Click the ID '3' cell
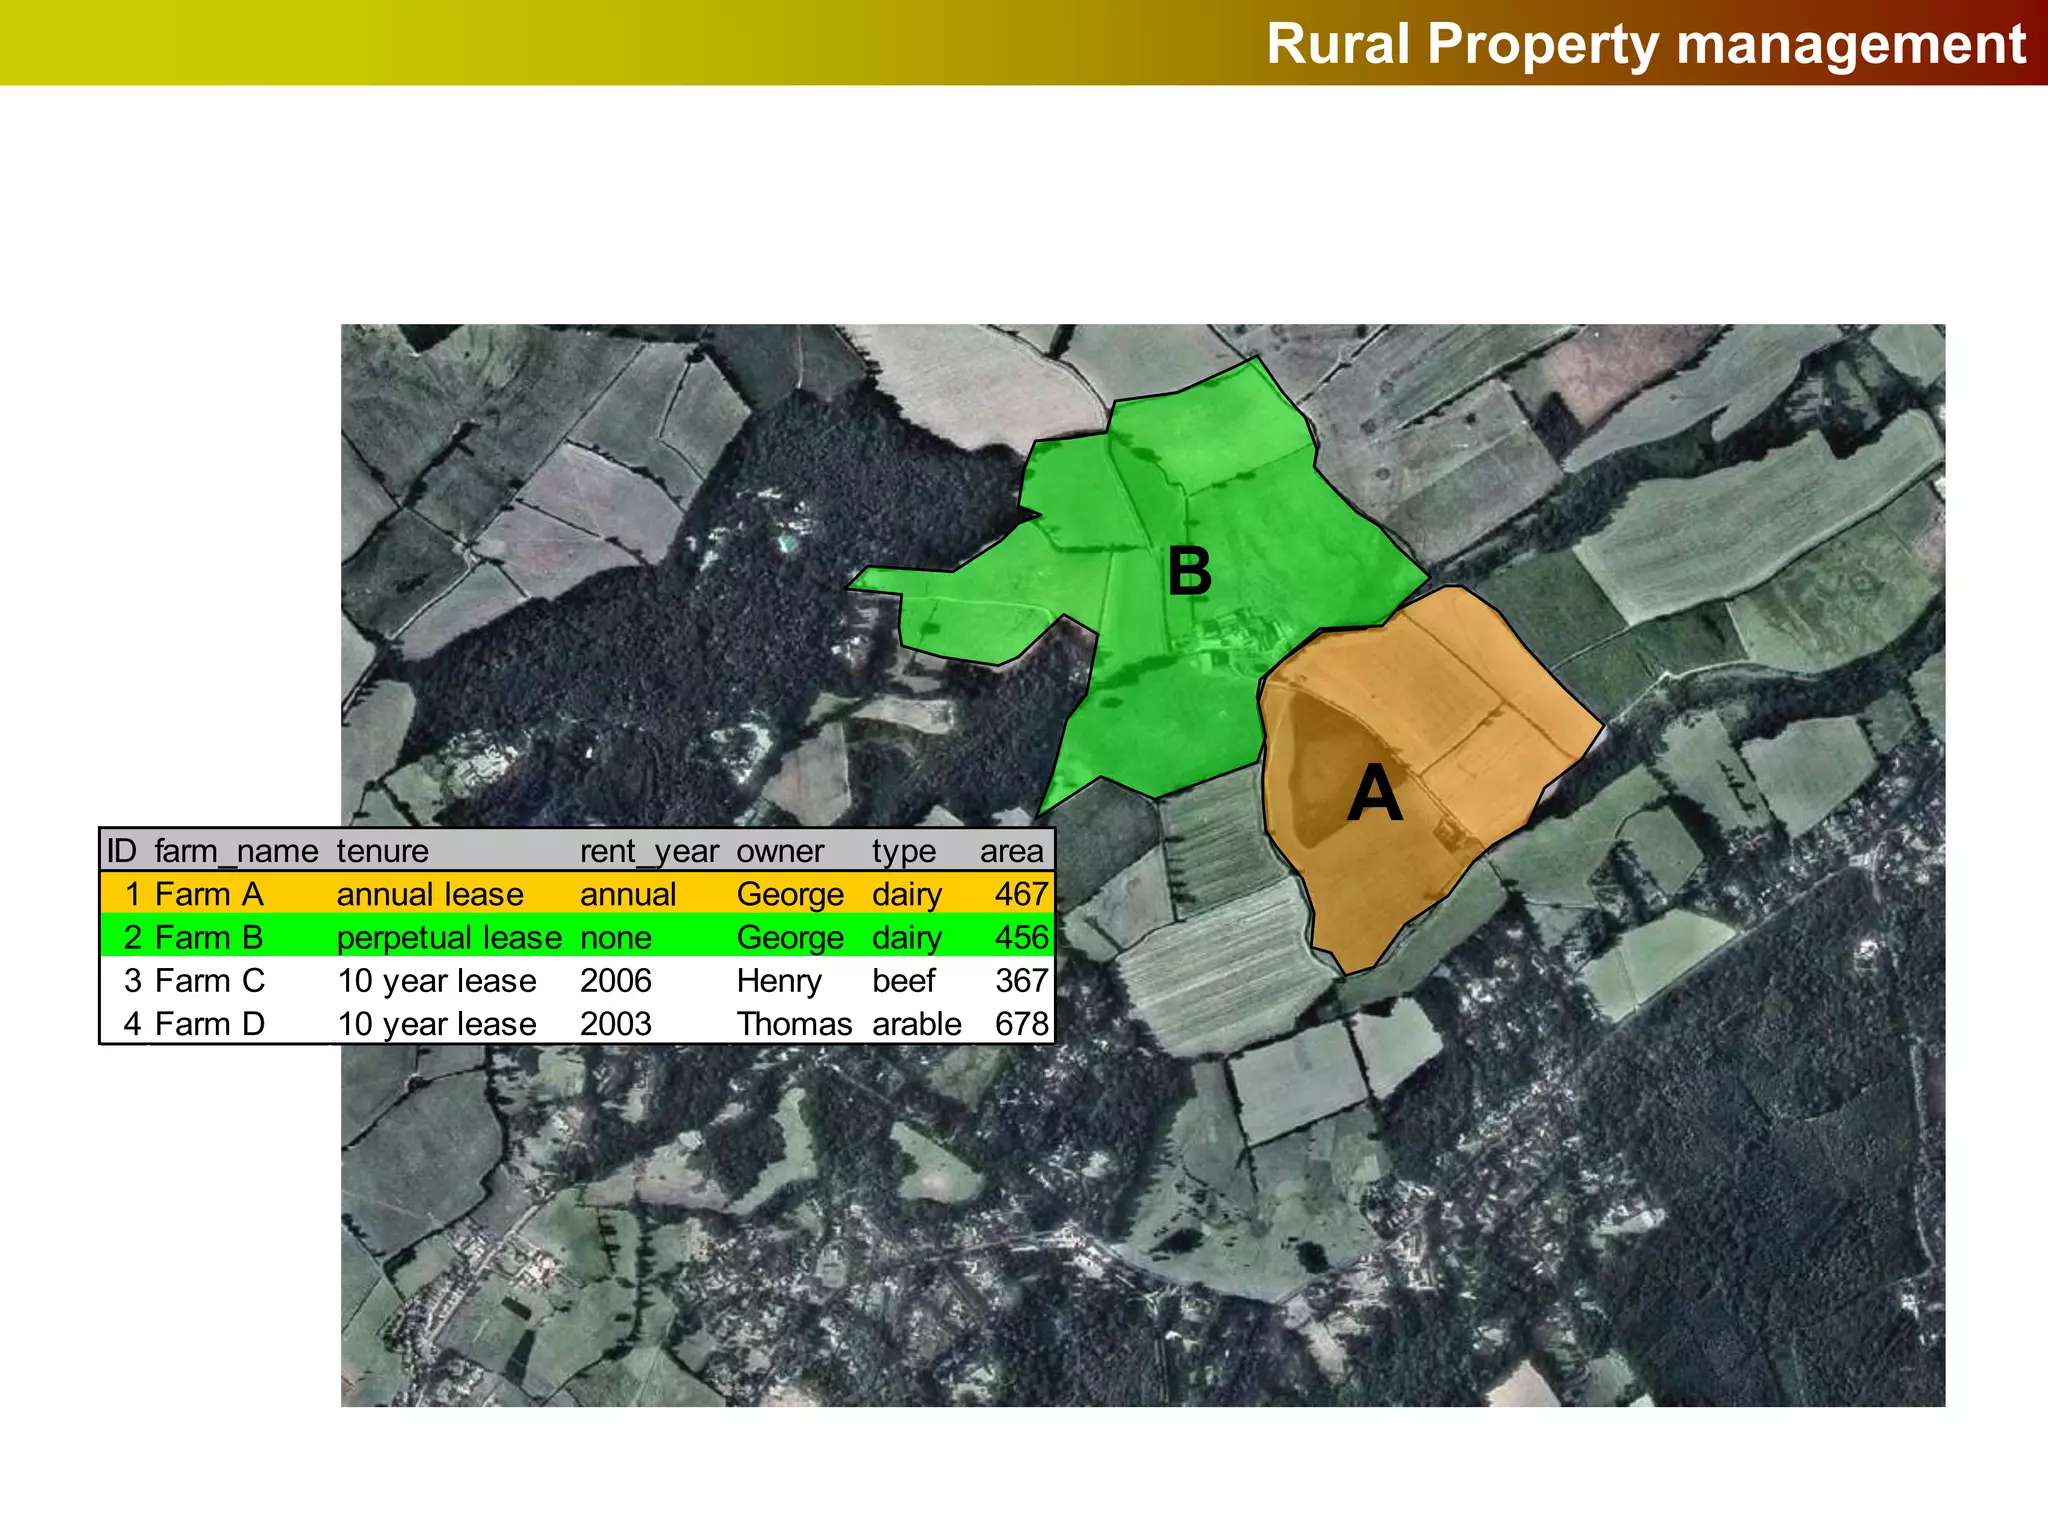 (133, 981)
